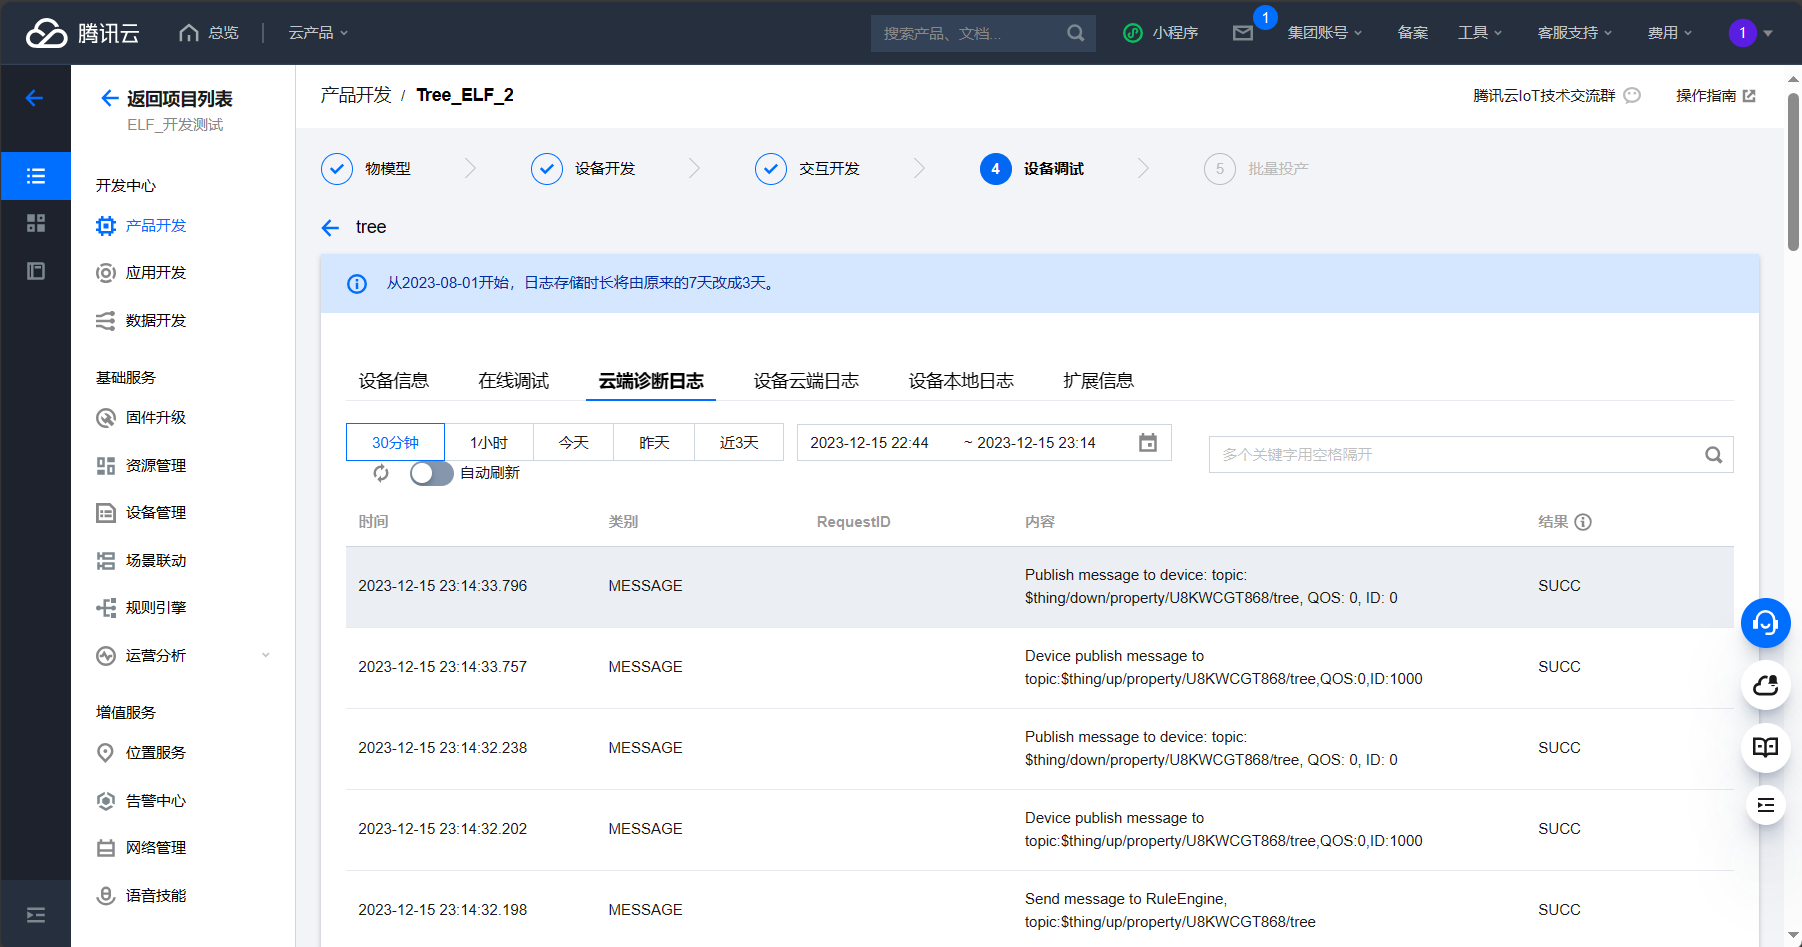1802x947 pixels.
Task: Select the document panel rail icon
Action: (x=36, y=271)
